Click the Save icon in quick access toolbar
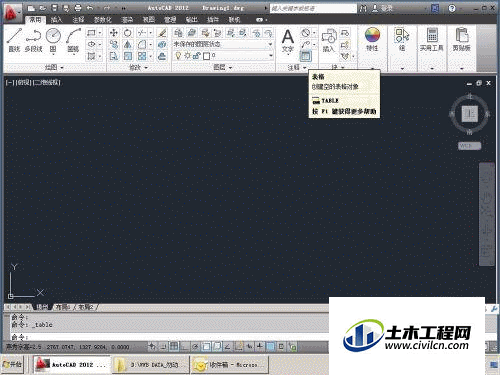The height and width of the screenshot is (375, 500). [x=54, y=8]
